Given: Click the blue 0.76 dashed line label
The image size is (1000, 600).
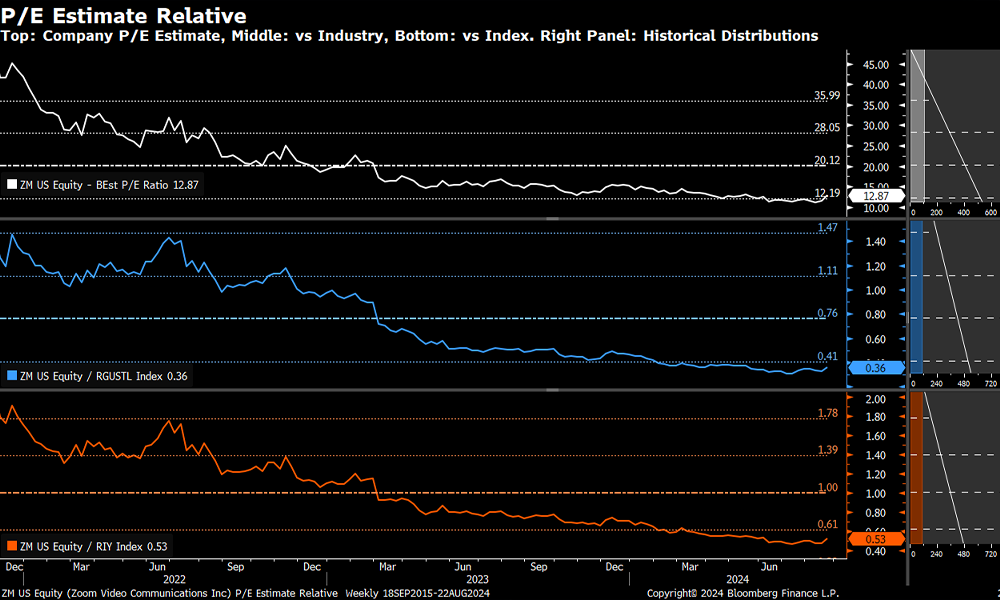Looking at the screenshot, I should click(x=828, y=313).
